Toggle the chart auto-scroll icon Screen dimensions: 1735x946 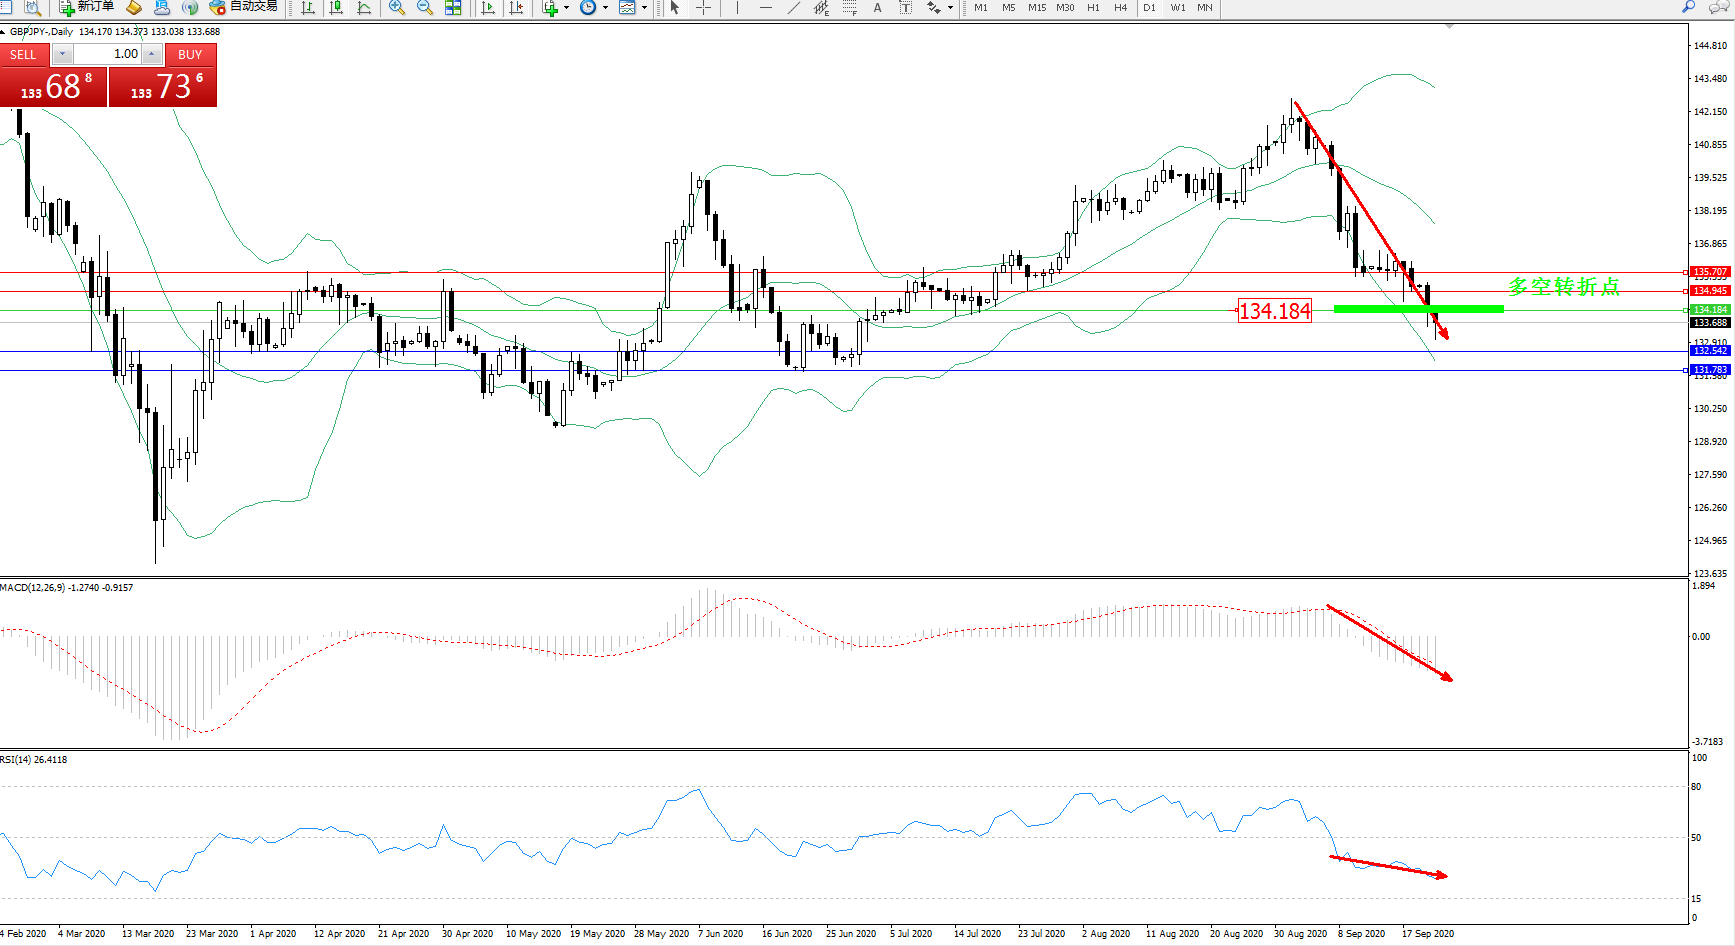(x=488, y=8)
